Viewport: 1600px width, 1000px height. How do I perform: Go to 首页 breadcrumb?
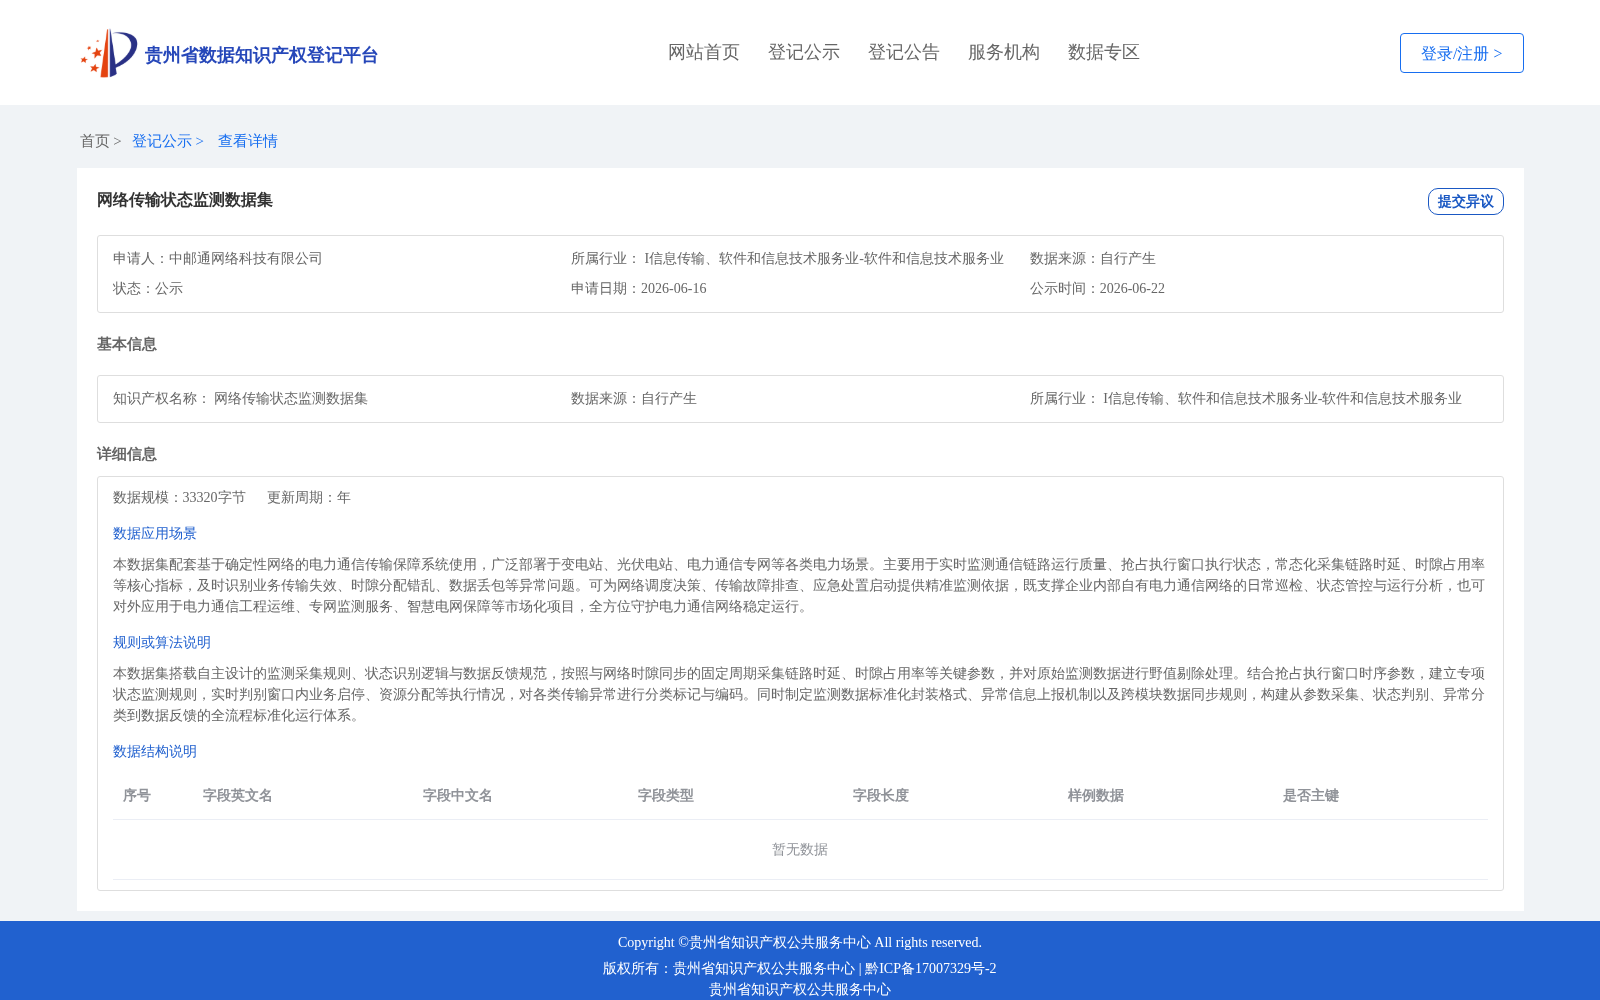tap(95, 141)
